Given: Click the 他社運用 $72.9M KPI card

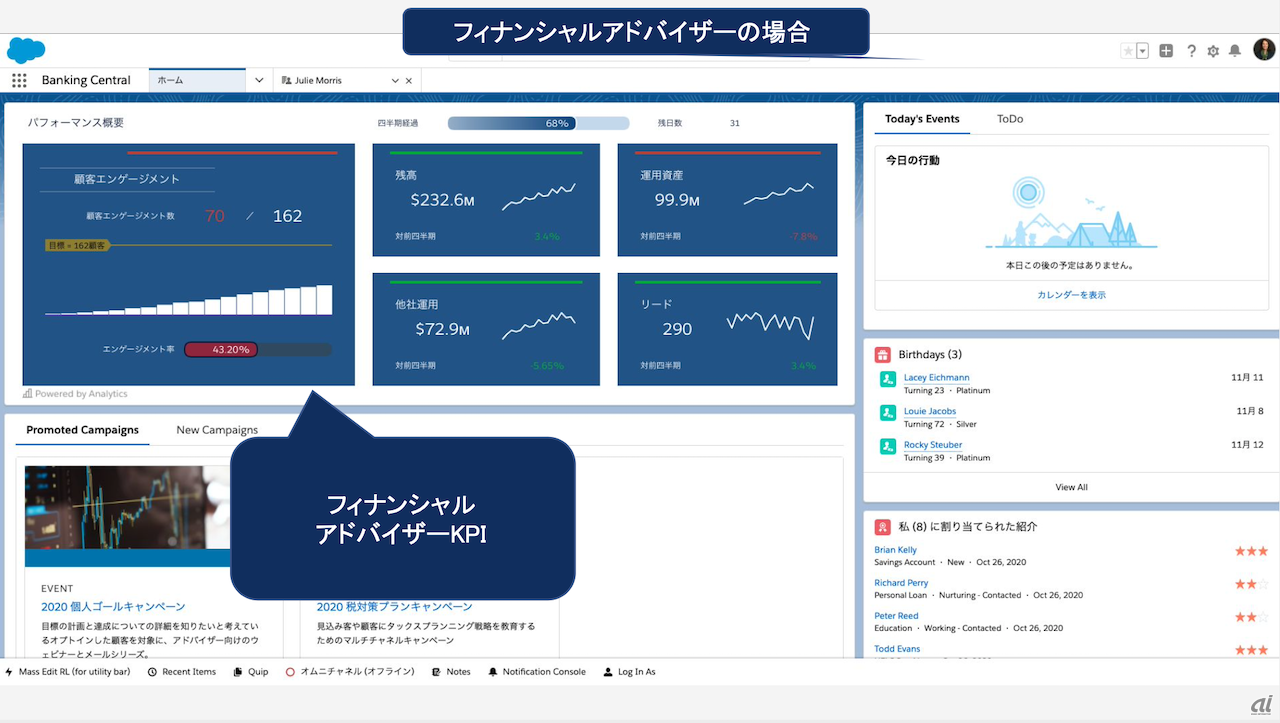Looking at the screenshot, I should (486, 329).
